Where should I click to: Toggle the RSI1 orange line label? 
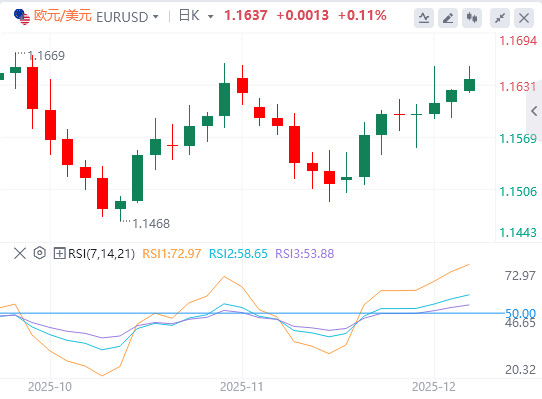click(x=171, y=254)
